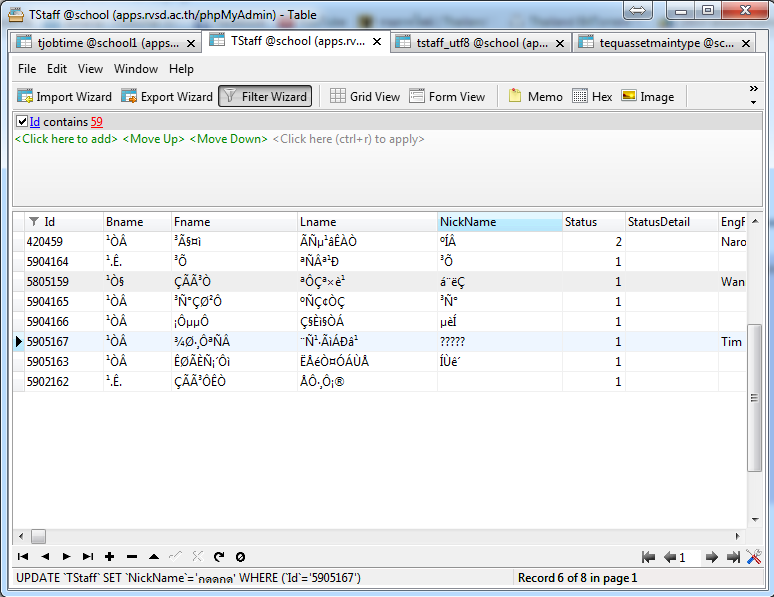The height and width of the screenshot is (597, 774).
Task: Open the Memo viewer
Action: 535,97
